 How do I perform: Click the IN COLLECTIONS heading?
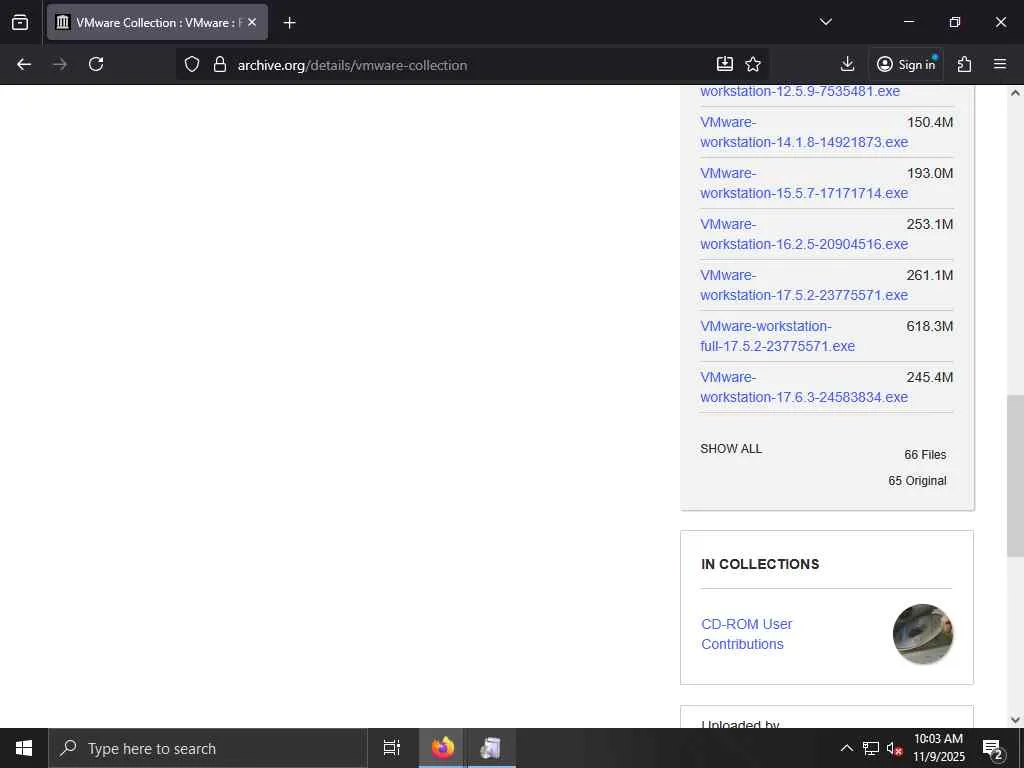[x=760, y=564]
